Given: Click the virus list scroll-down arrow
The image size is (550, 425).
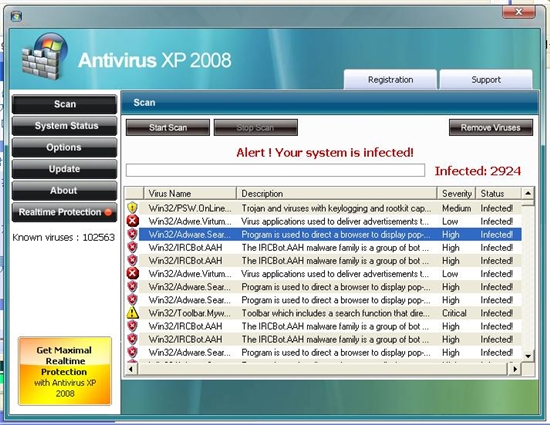Looking at the screenshot, I should pyautogui.click(x=528, y=356).
